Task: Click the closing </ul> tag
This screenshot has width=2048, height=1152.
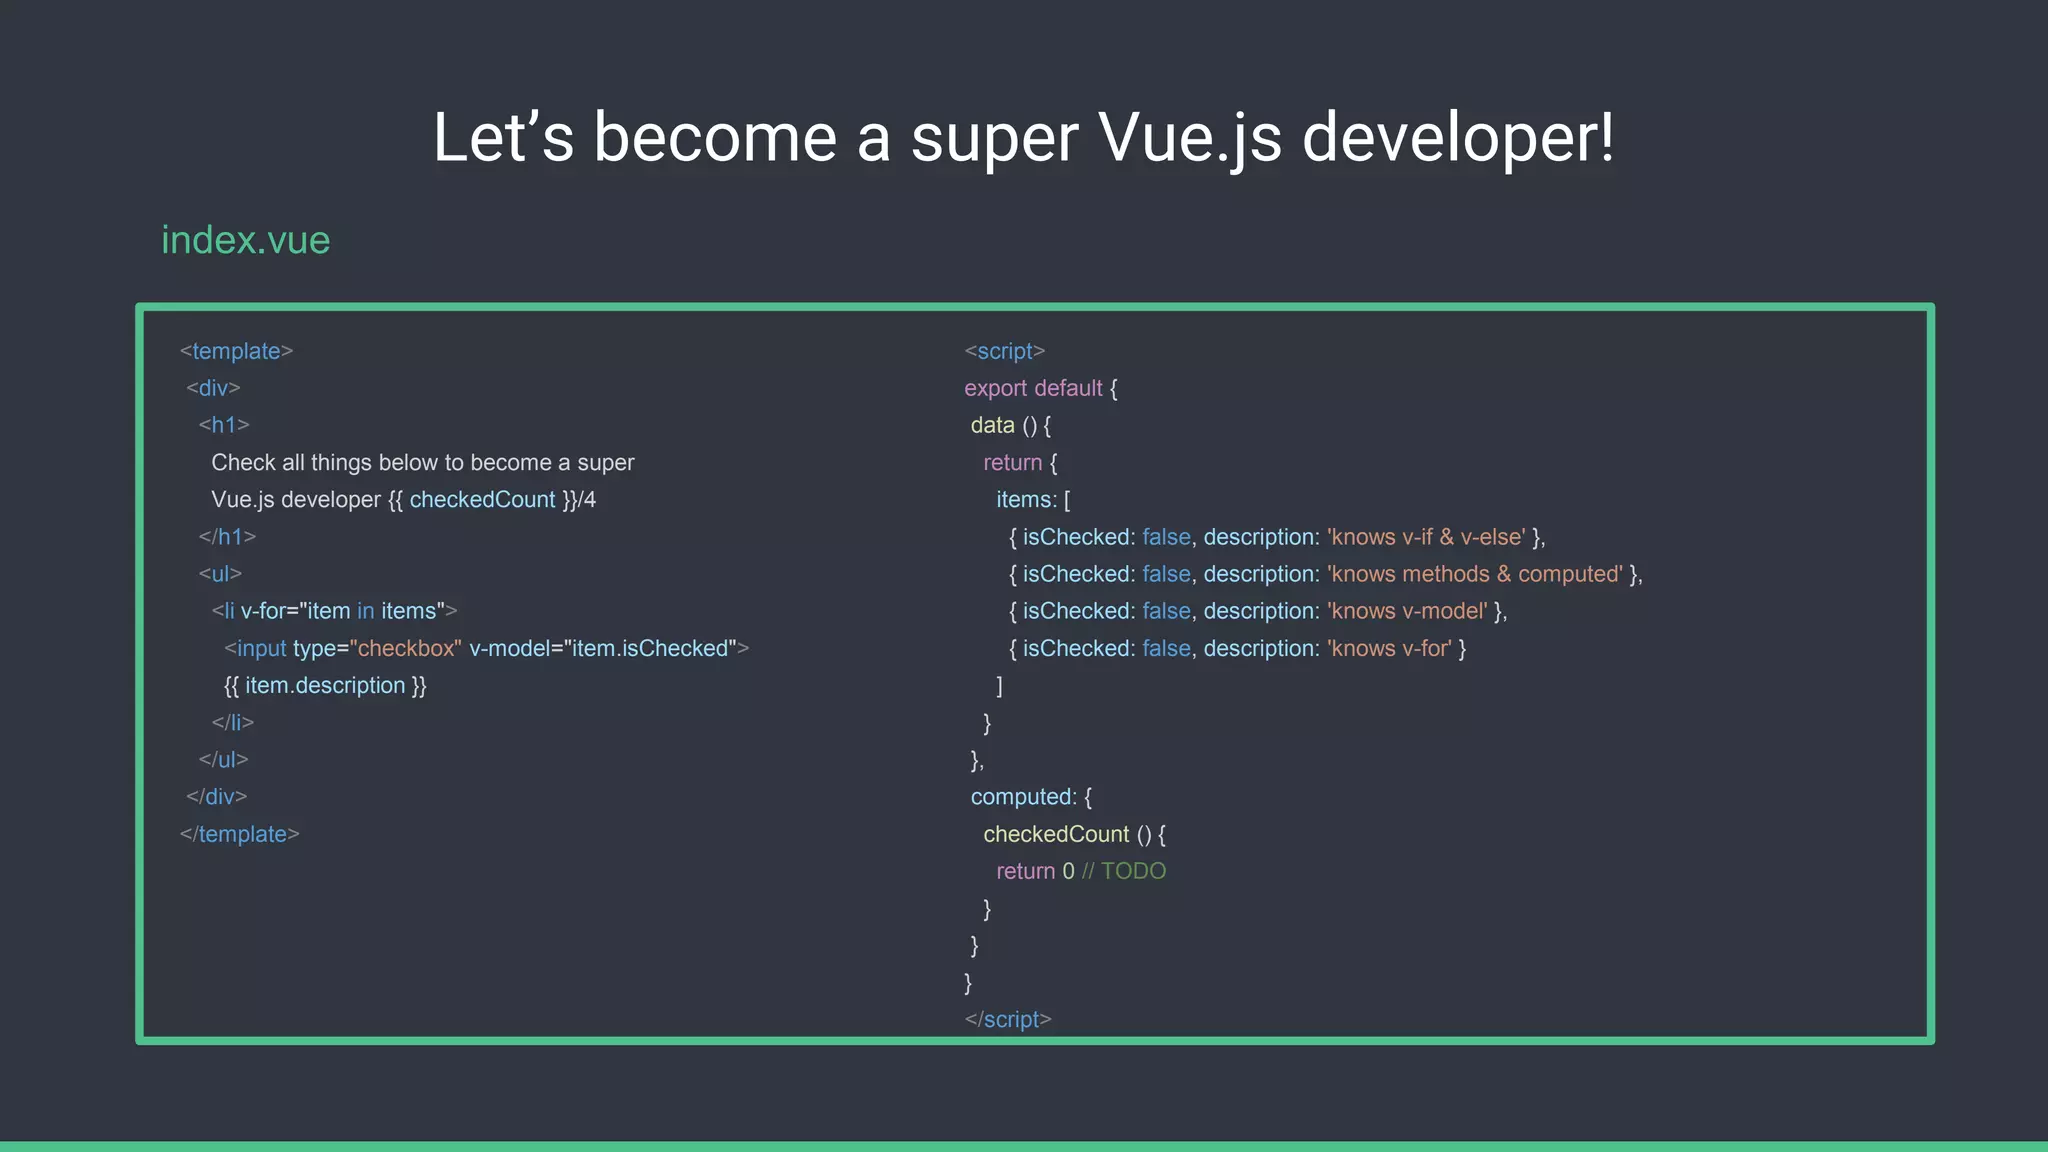Action: pos(223,760)
